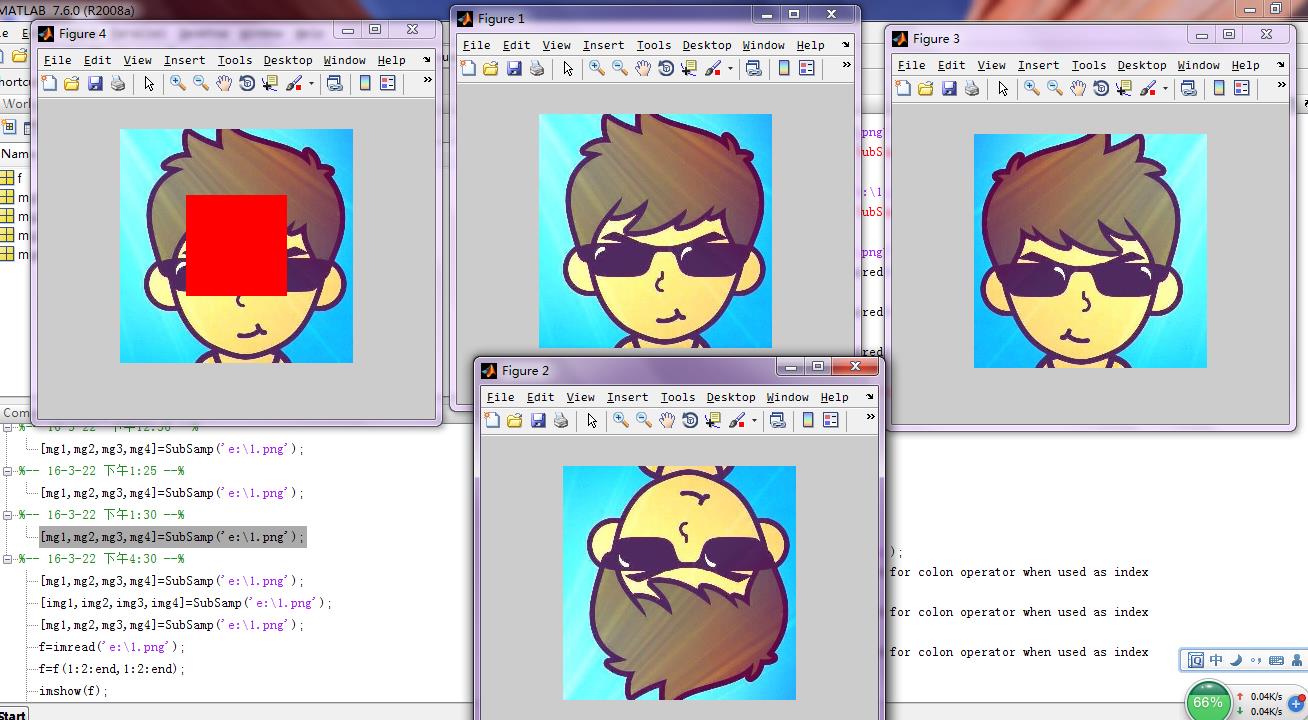Select Data Cursor tool in Figure 1
The width and height of the screenshot is (1308, 720).
coord(689,68)
